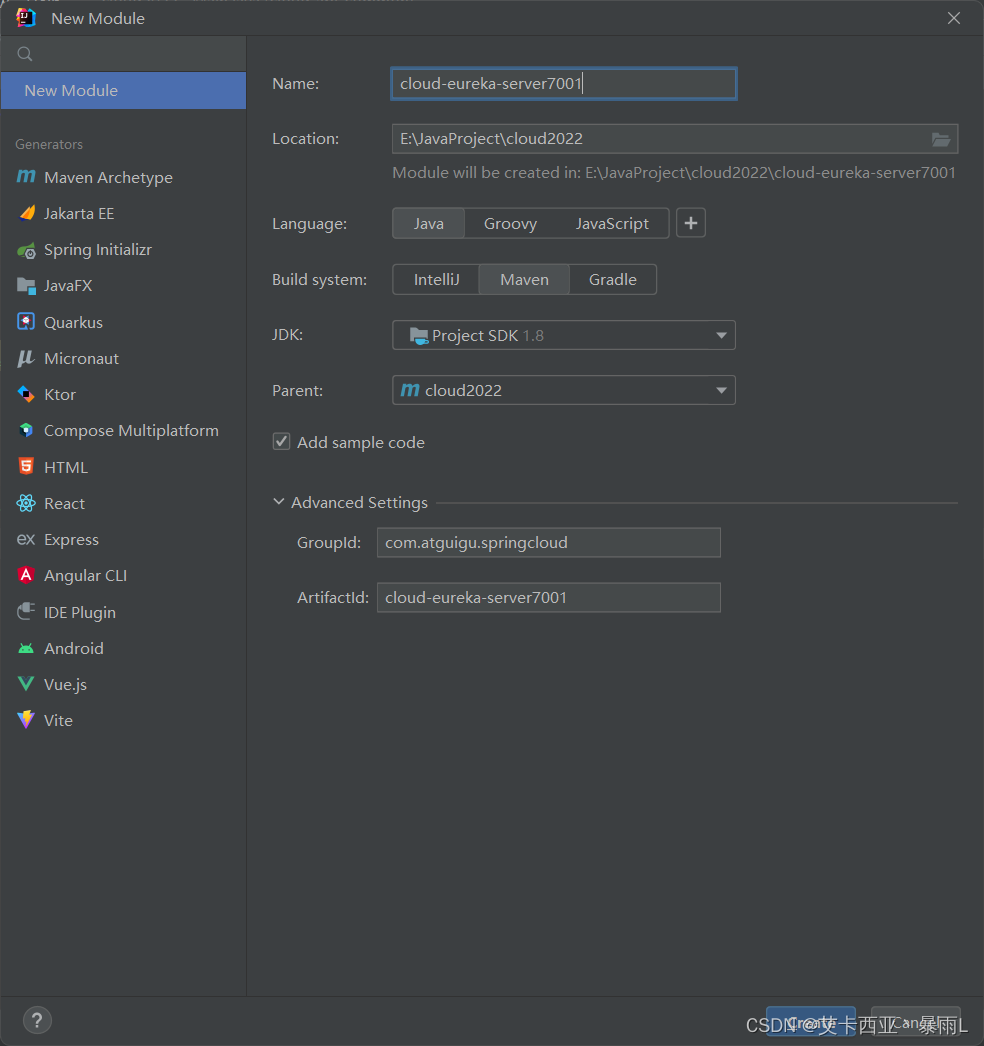The height and width of the screenshot is (1046, 984).
Task: Click the HTML5 icon
Action: [26, 466]
